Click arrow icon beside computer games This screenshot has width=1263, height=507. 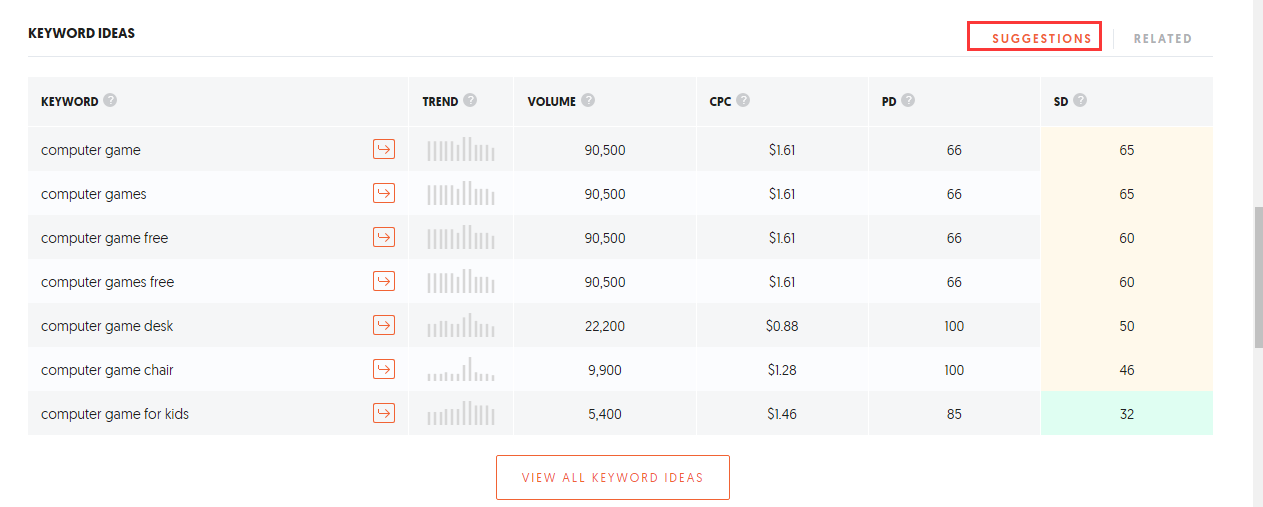pyautogui.click(x=384, y=193)
